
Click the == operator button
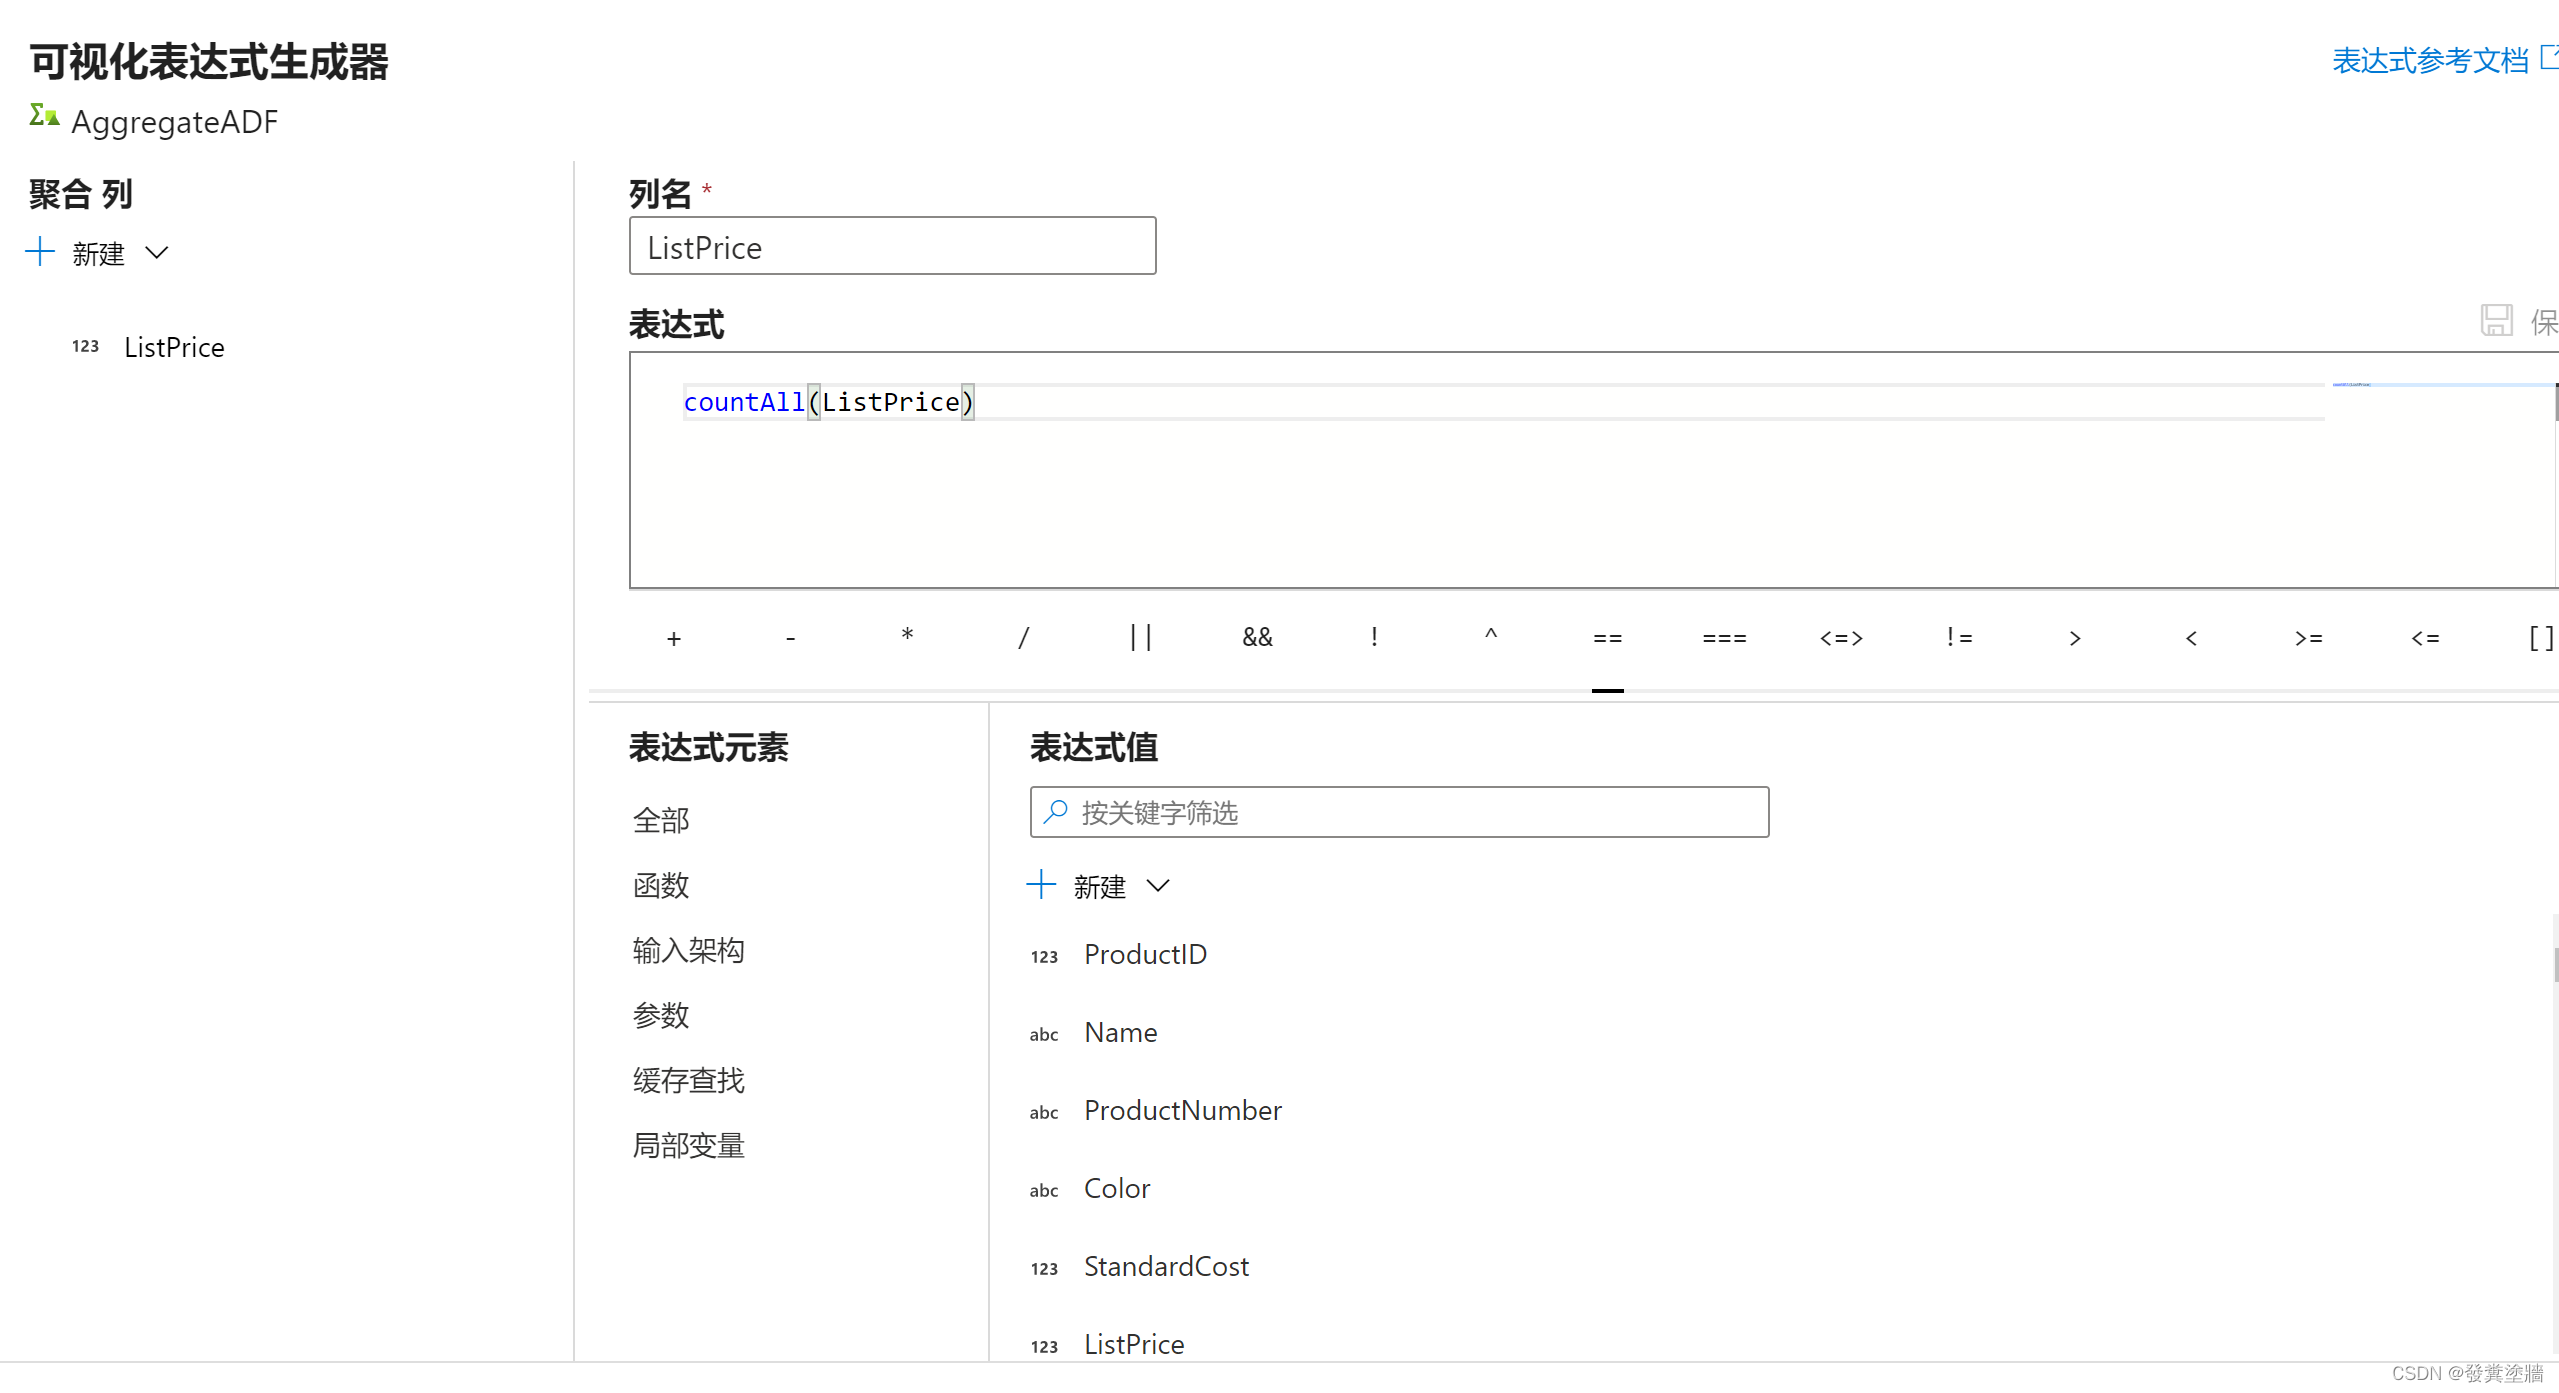(1607, 637)
